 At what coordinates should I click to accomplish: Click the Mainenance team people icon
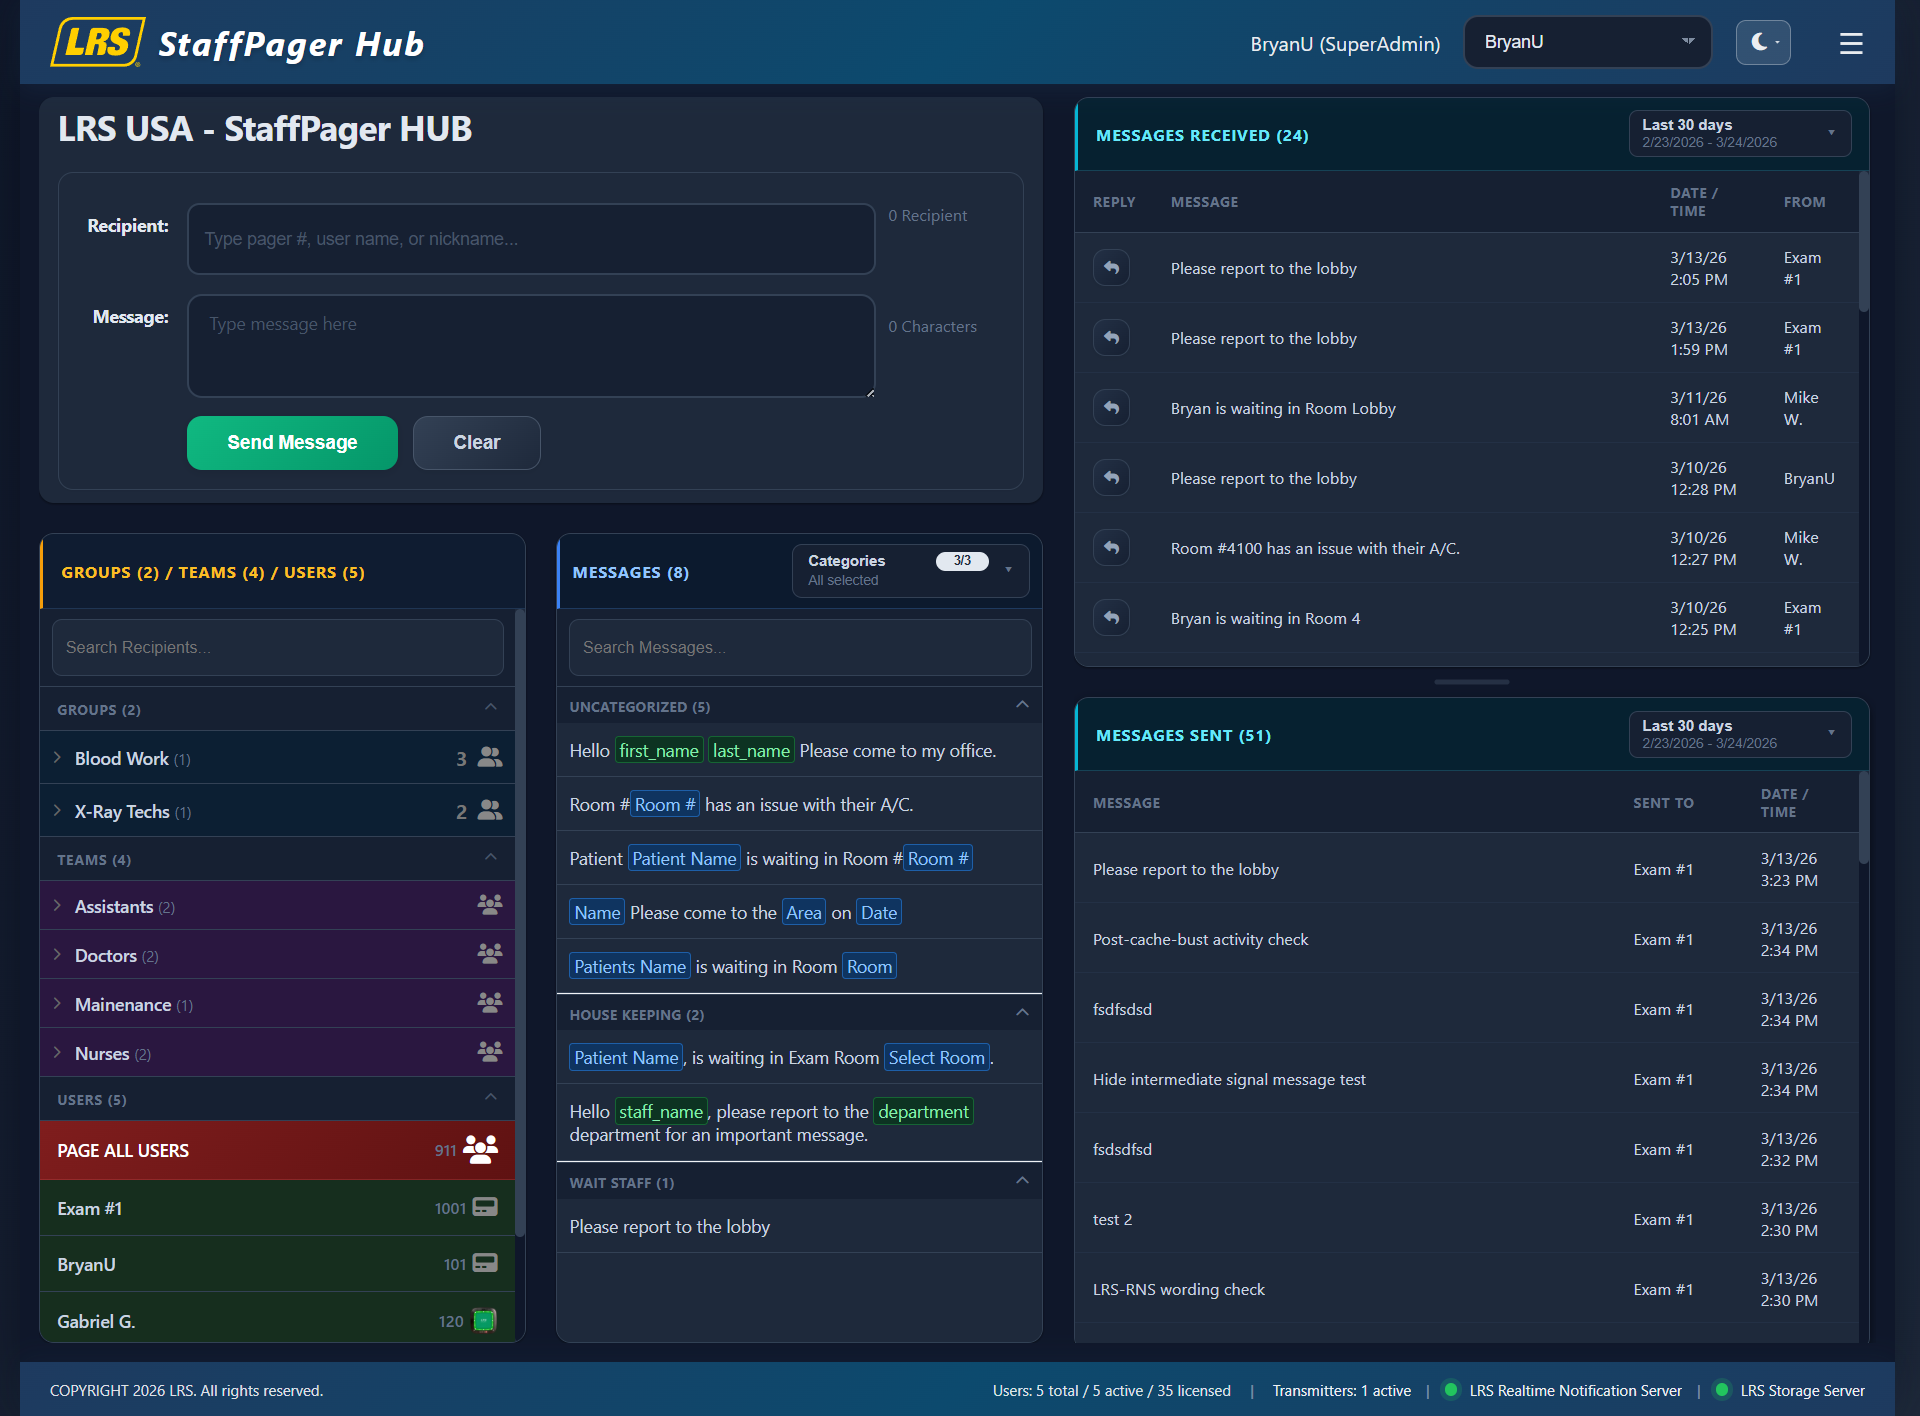tap(490, 1002)
